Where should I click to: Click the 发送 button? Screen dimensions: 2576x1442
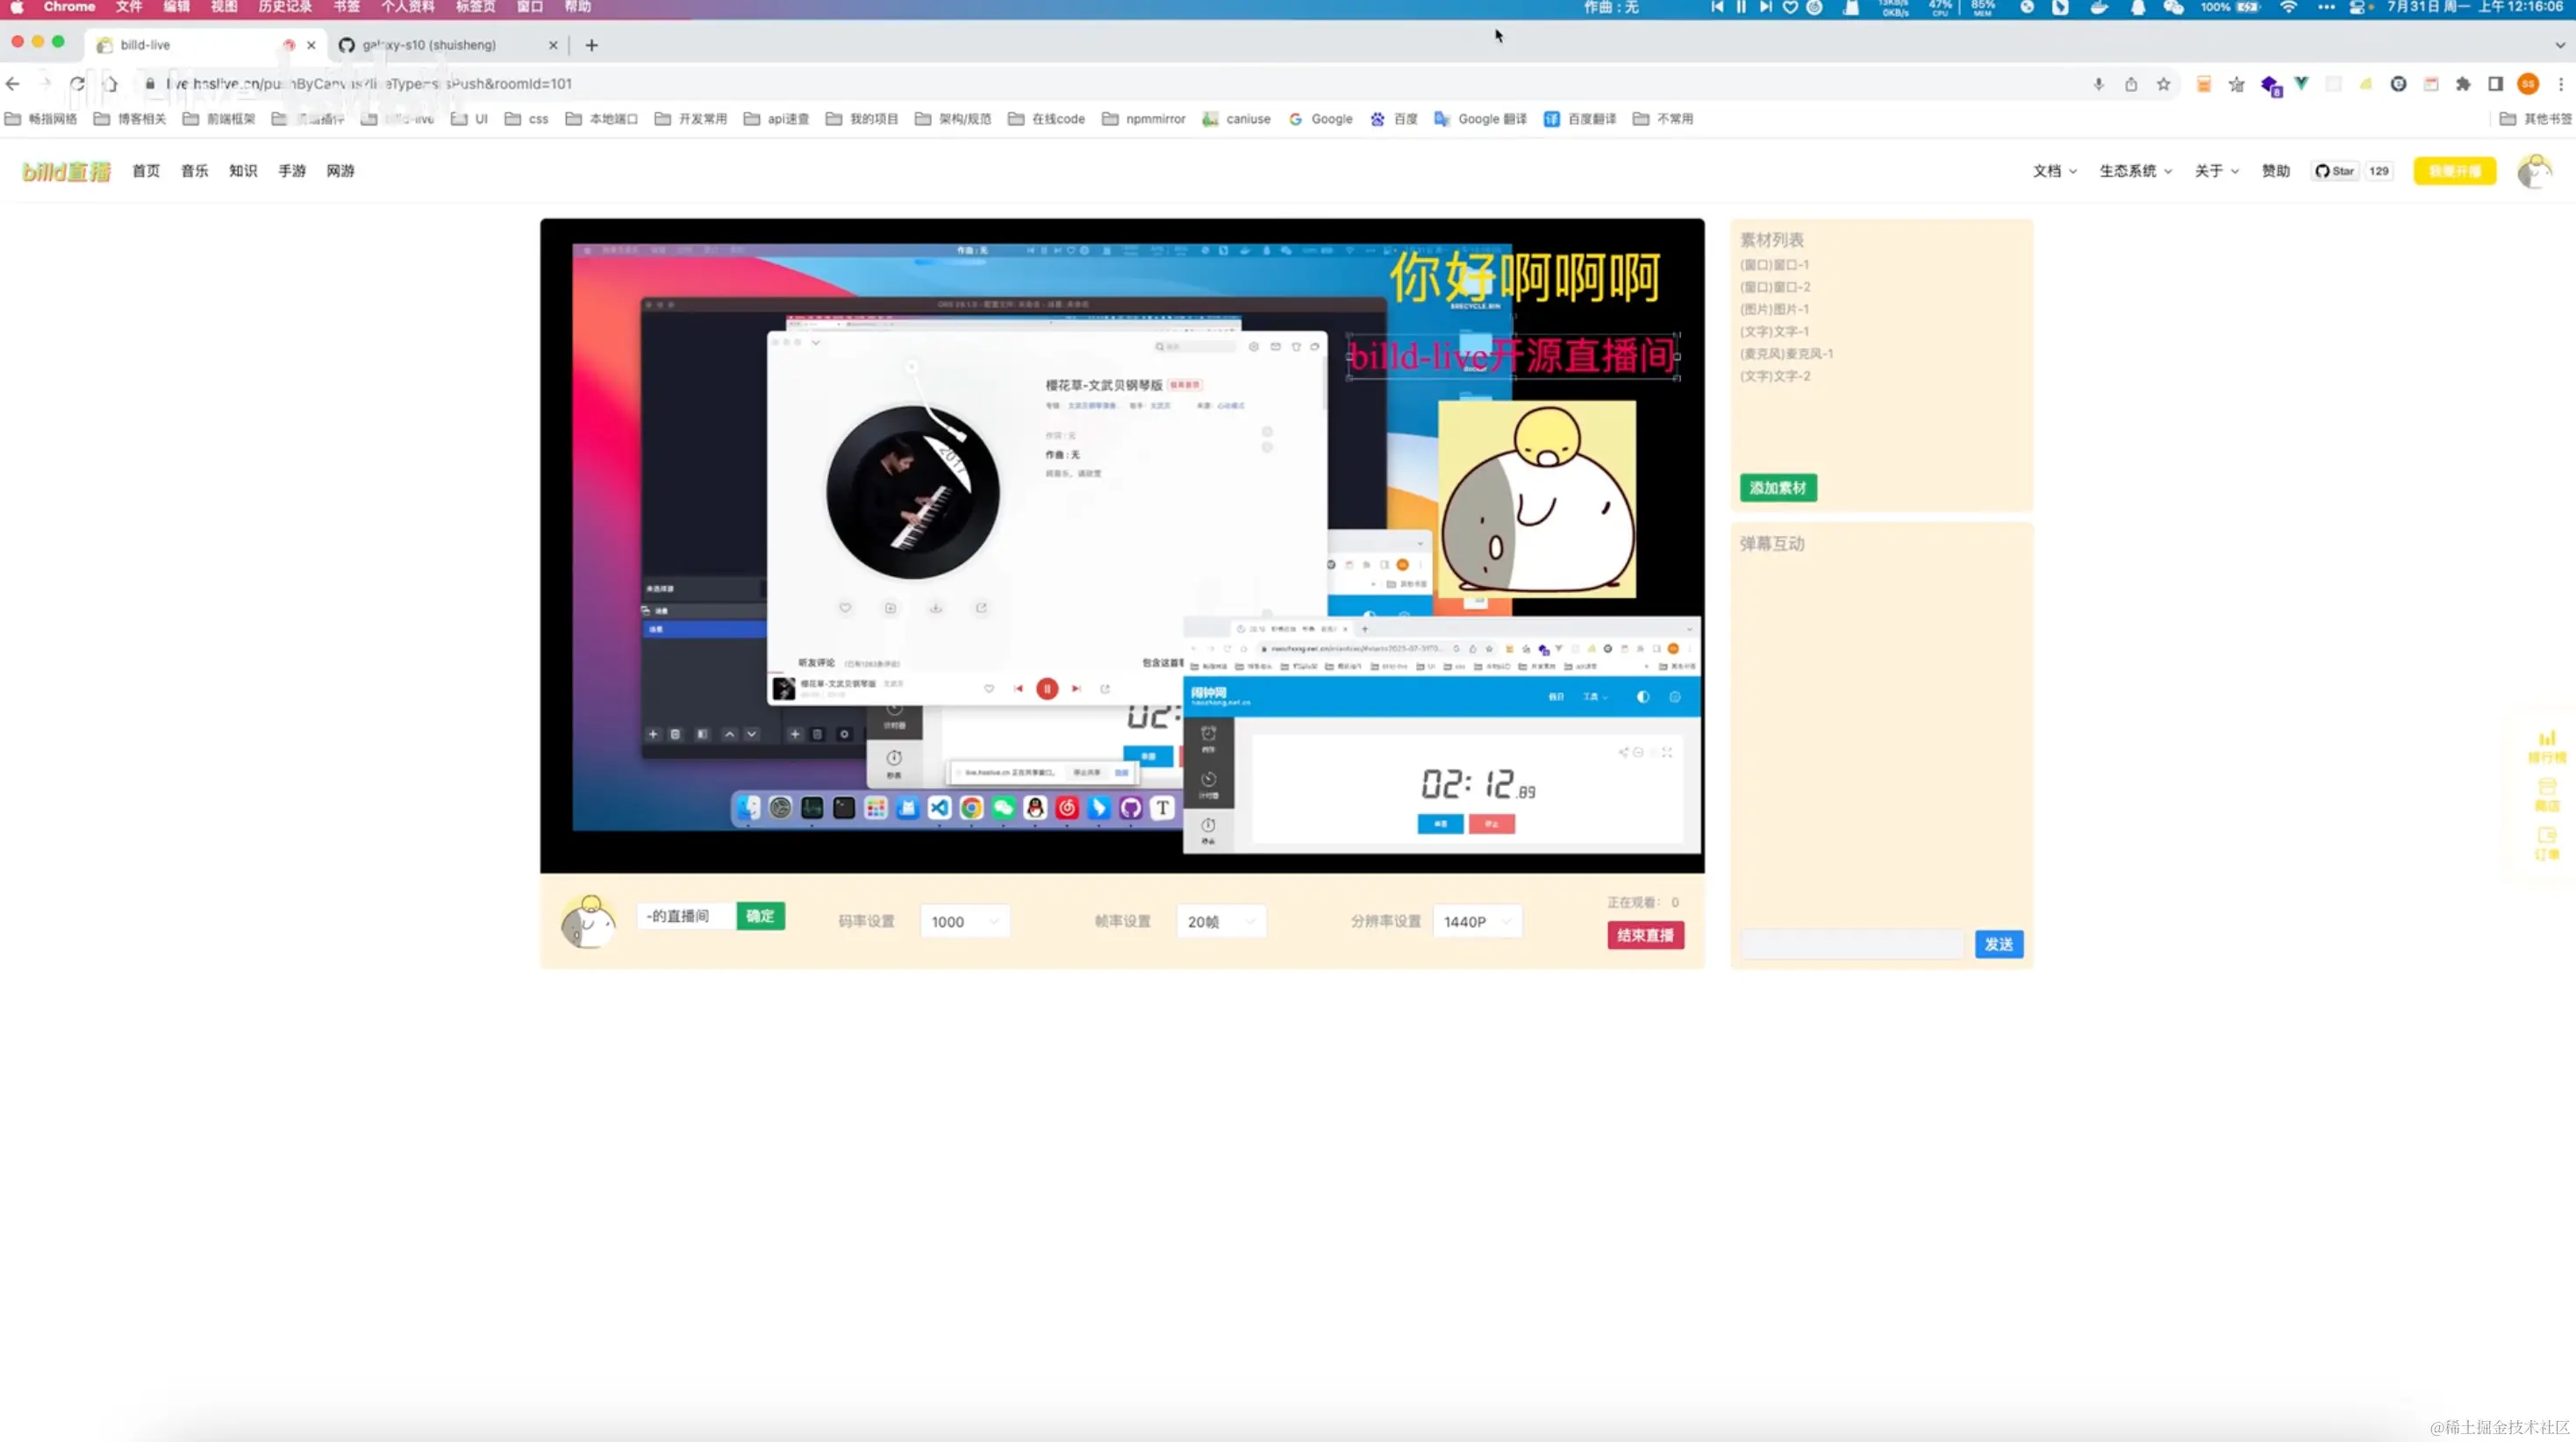[x=1998, y=944]
